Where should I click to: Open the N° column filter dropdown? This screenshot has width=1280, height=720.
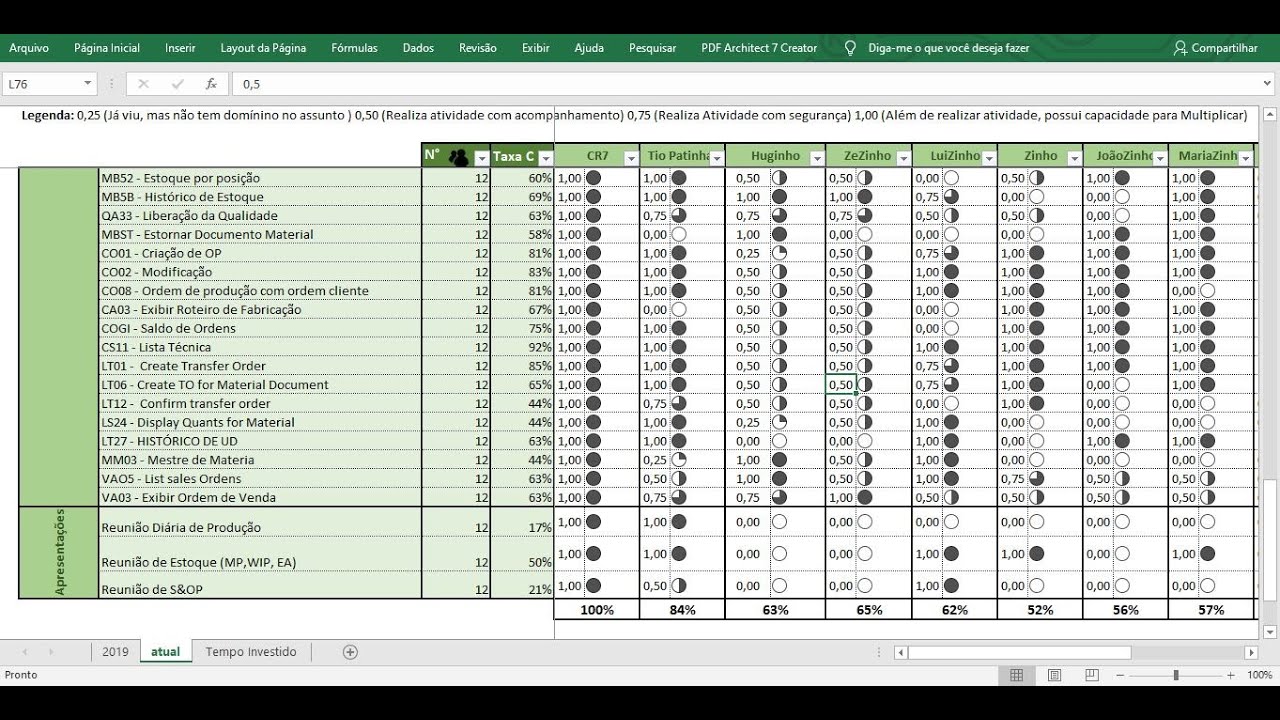(482, 158)
